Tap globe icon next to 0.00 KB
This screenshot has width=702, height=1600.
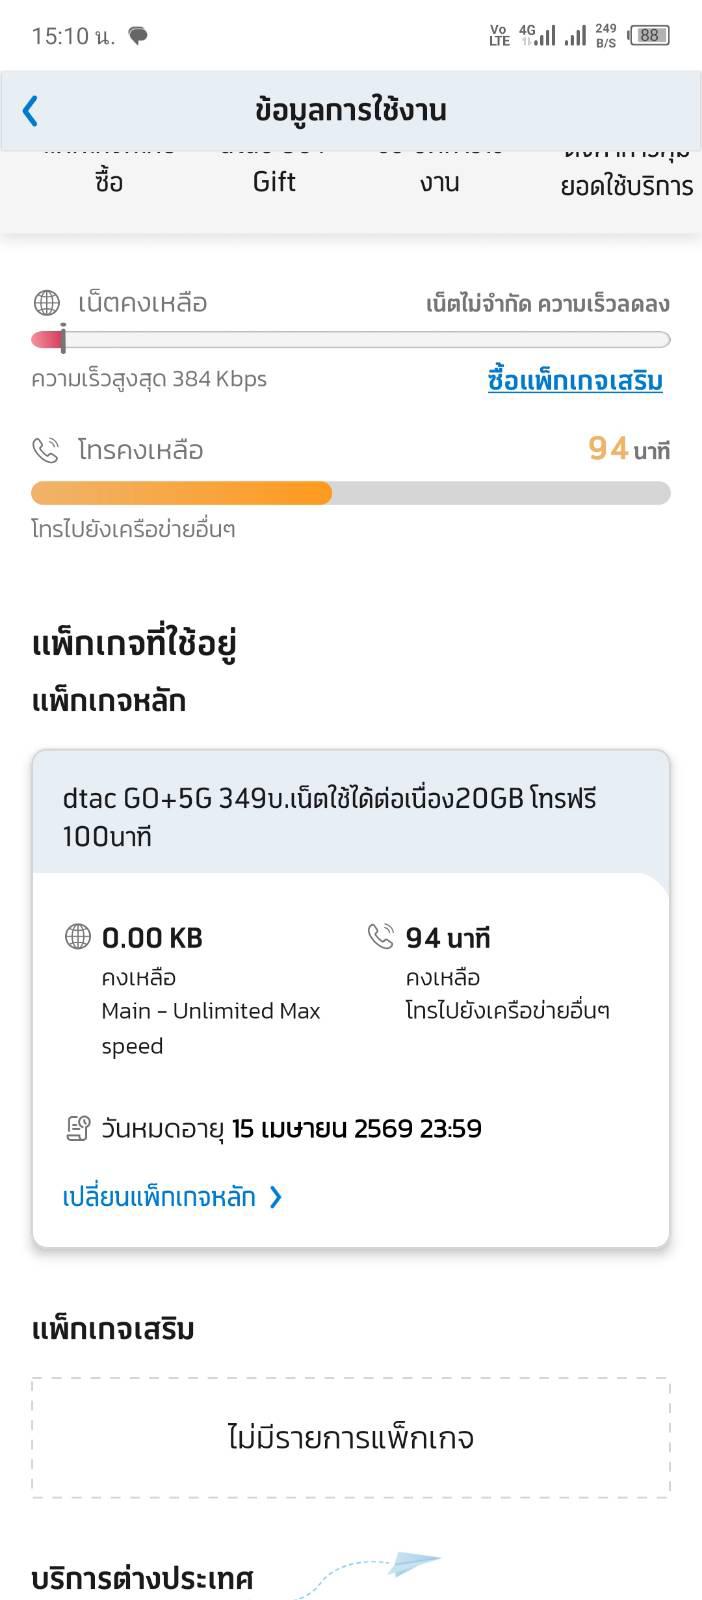tap(77, 937)
